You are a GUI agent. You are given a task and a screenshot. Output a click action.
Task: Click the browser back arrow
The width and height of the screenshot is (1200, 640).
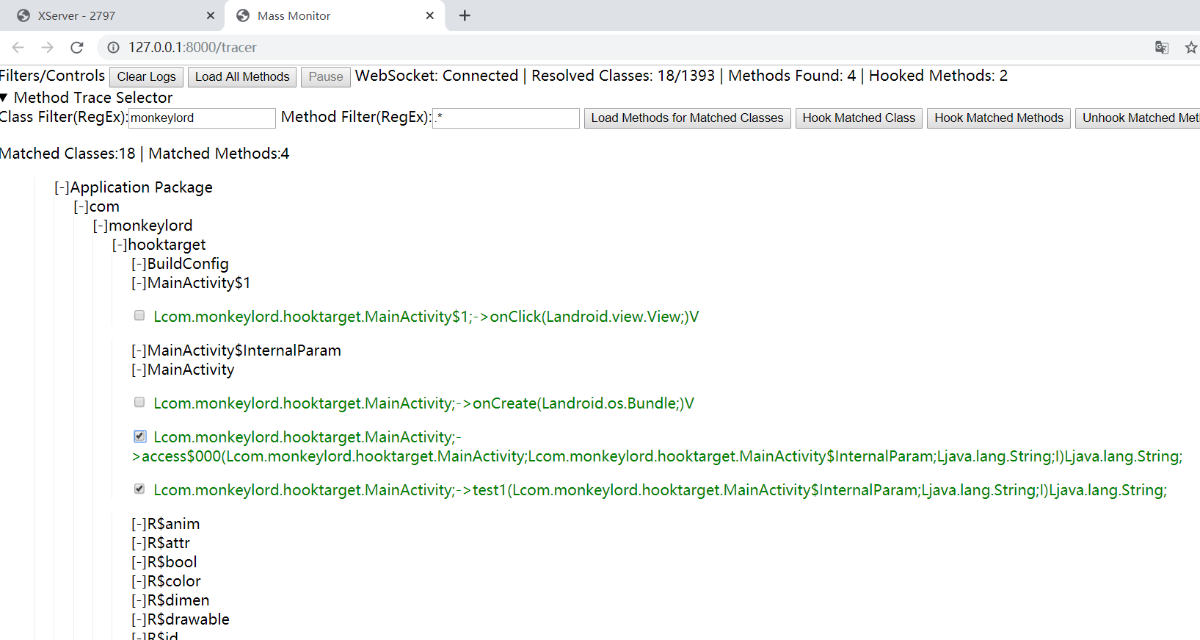click(18, 47)
